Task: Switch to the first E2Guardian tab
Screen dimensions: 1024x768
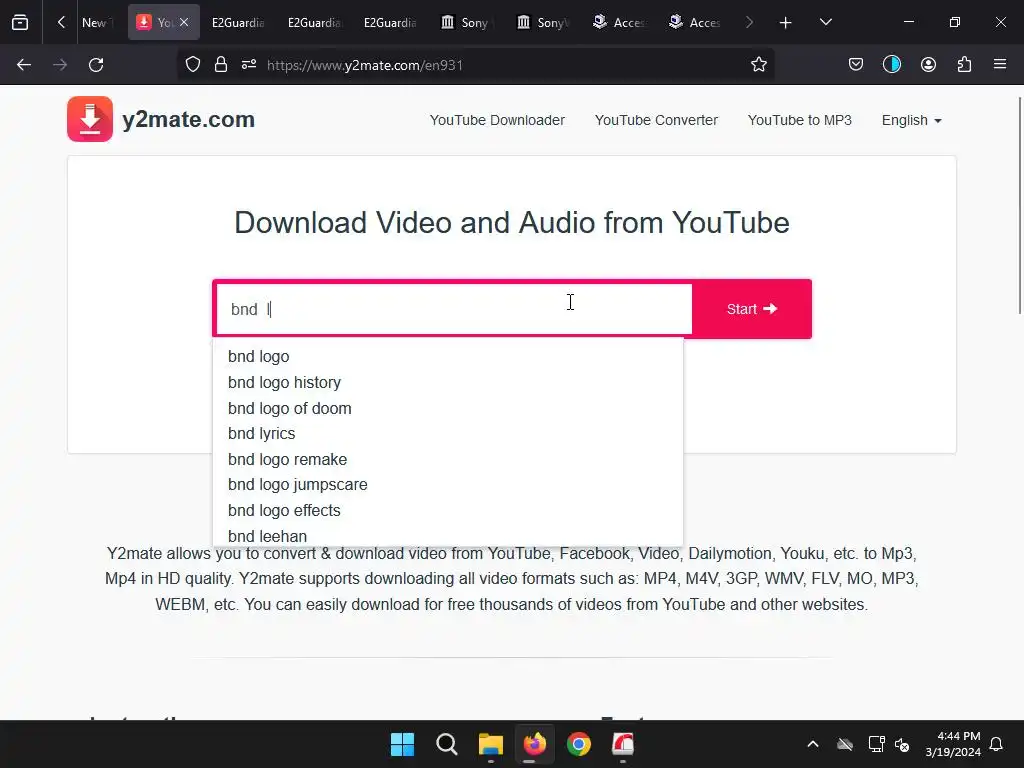Action: (x=238, y=22)
